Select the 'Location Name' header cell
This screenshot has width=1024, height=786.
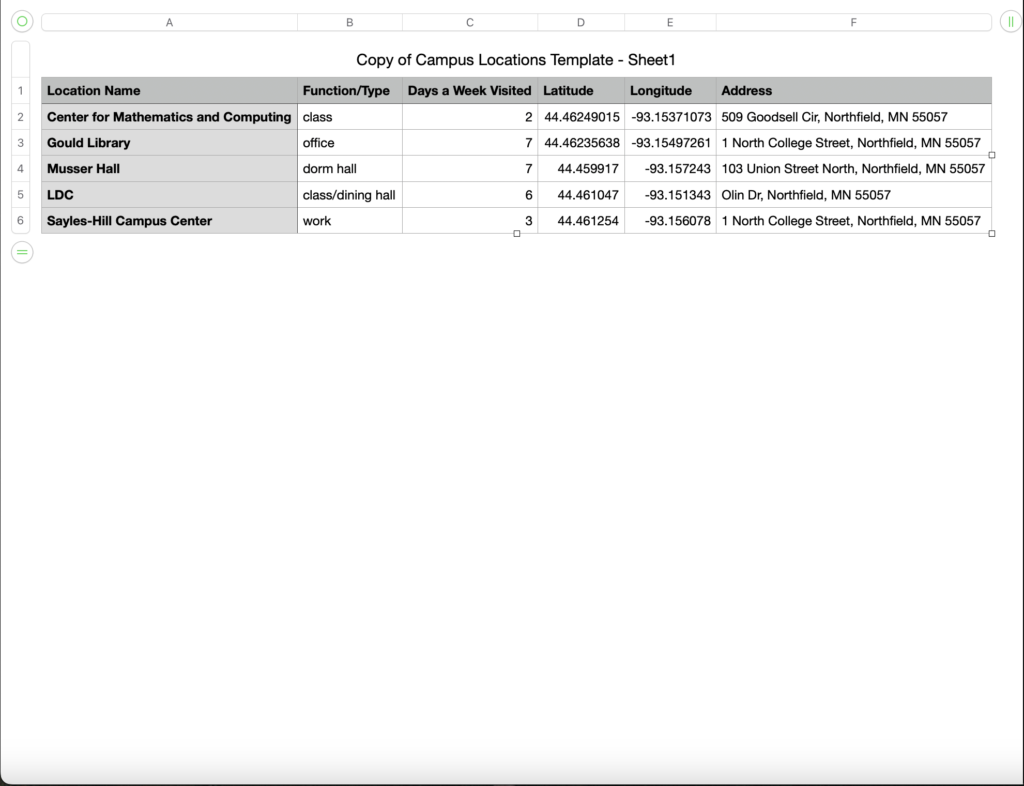pos(169,91)
